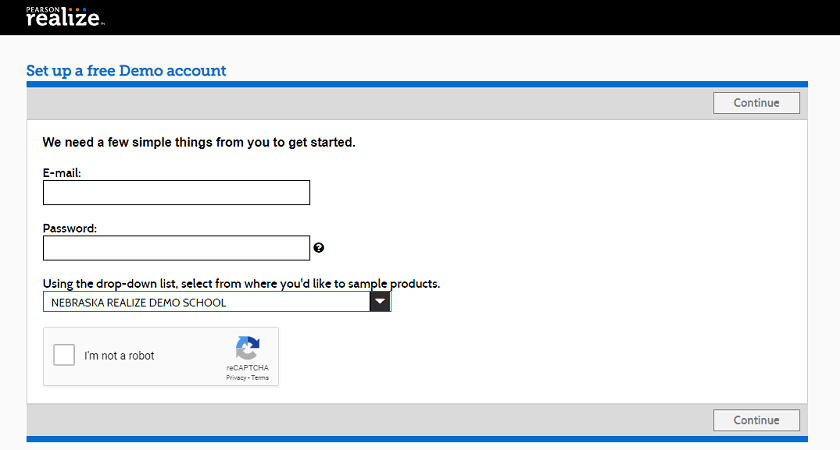Click the password help question mark icon
Image resolution: width=840 pixels, height=450 pixels.
coord(319,248)
